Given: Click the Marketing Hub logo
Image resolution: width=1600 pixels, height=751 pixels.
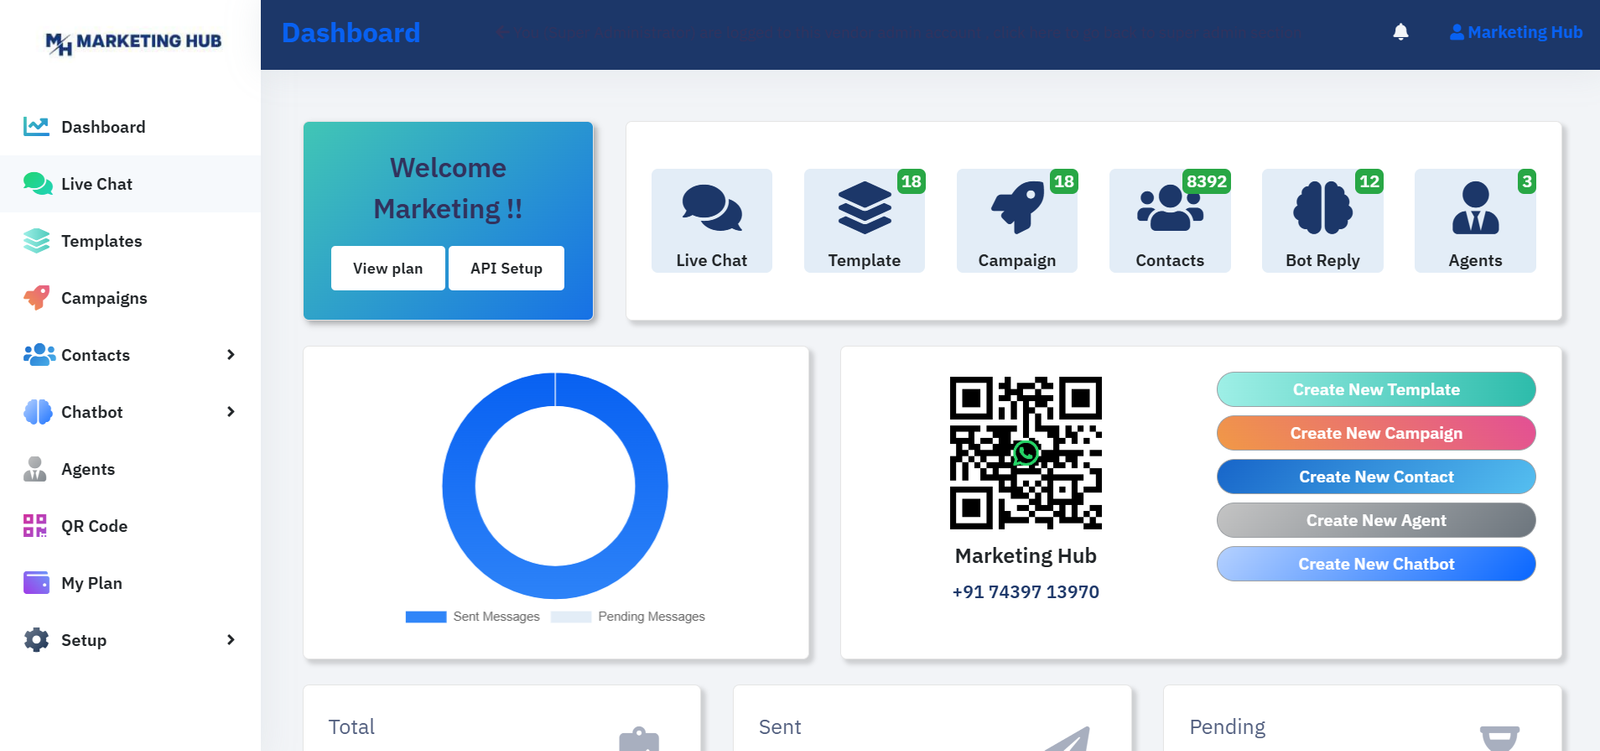Looking at the screenshot, I should (133, 42).
